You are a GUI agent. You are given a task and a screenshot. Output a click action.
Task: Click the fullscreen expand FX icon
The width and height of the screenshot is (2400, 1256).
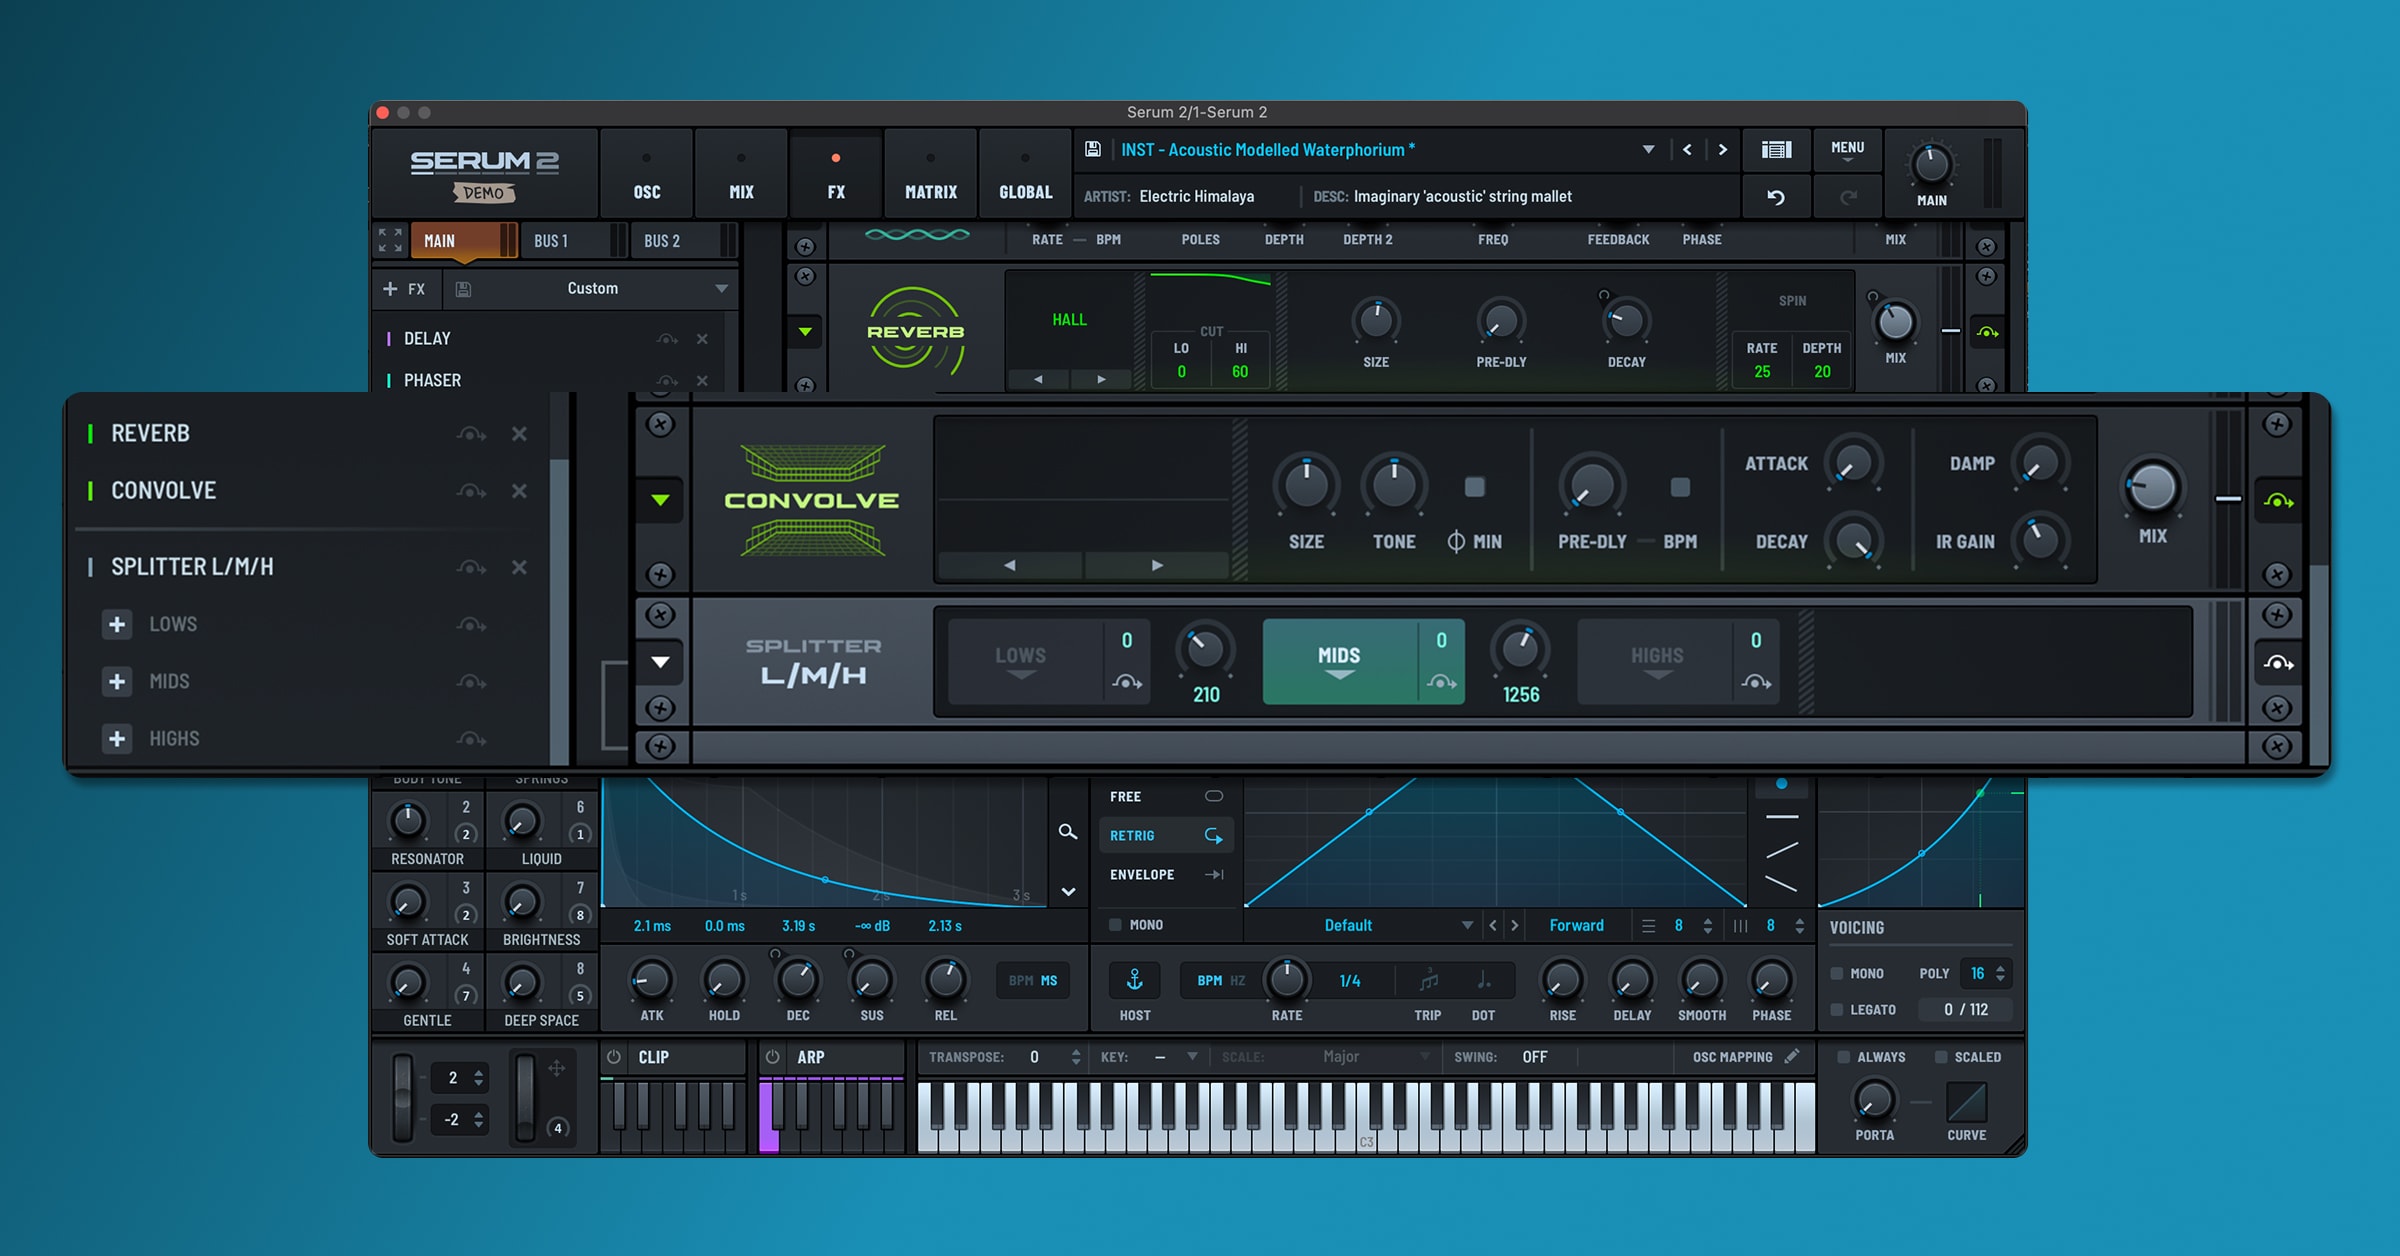coord(390,240)
